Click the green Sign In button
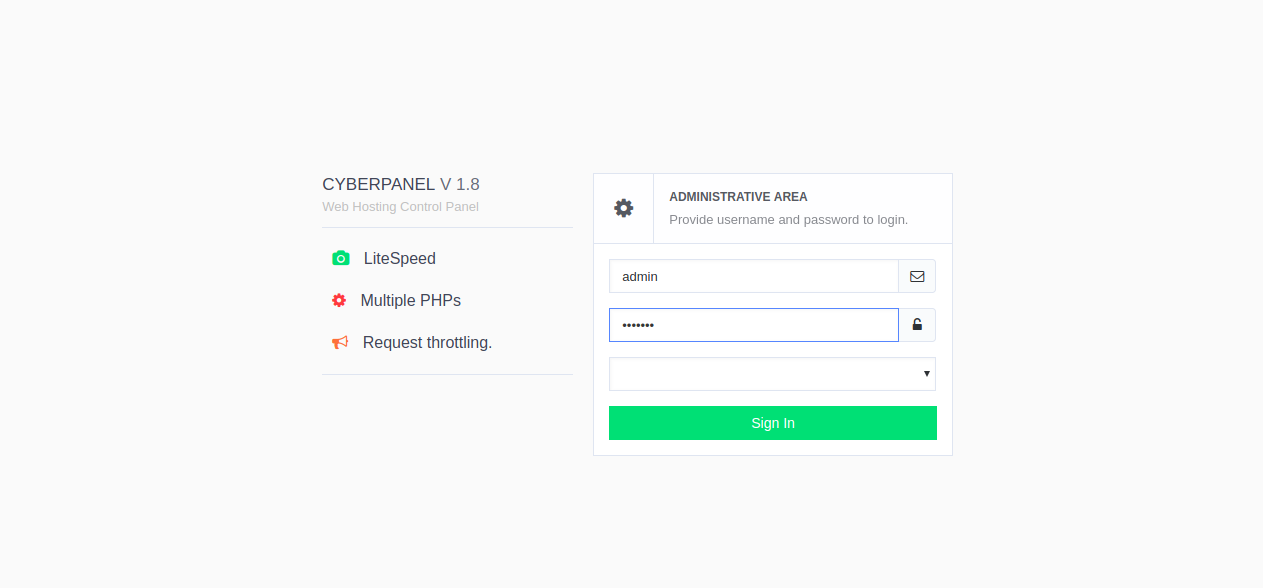Viewport: 1263px width, 588px height. [773, 423]
